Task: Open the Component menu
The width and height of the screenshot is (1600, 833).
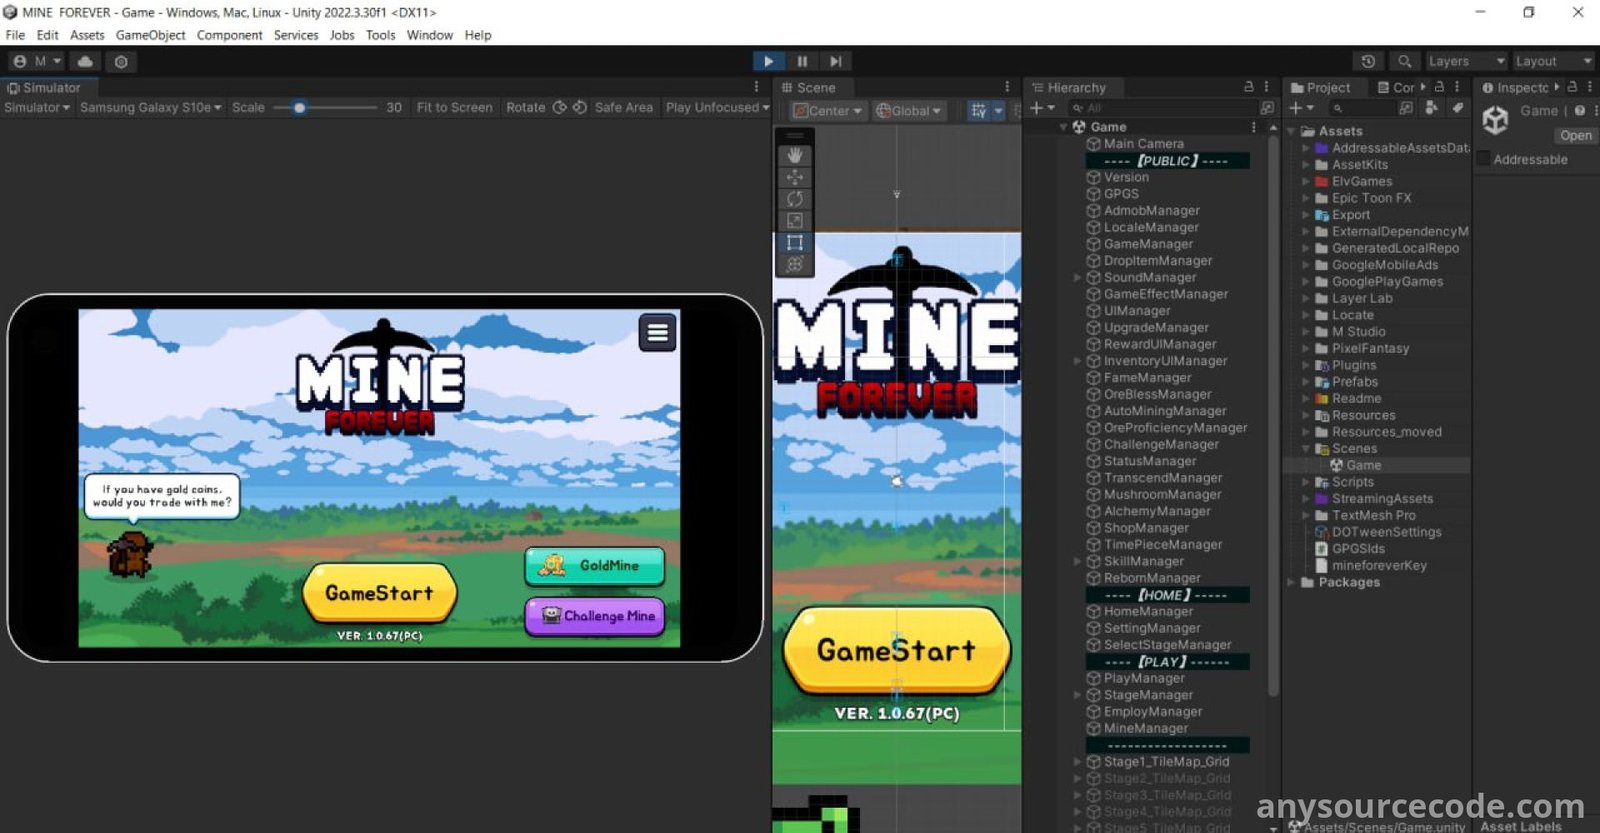Action: click(x=229, y=35)
